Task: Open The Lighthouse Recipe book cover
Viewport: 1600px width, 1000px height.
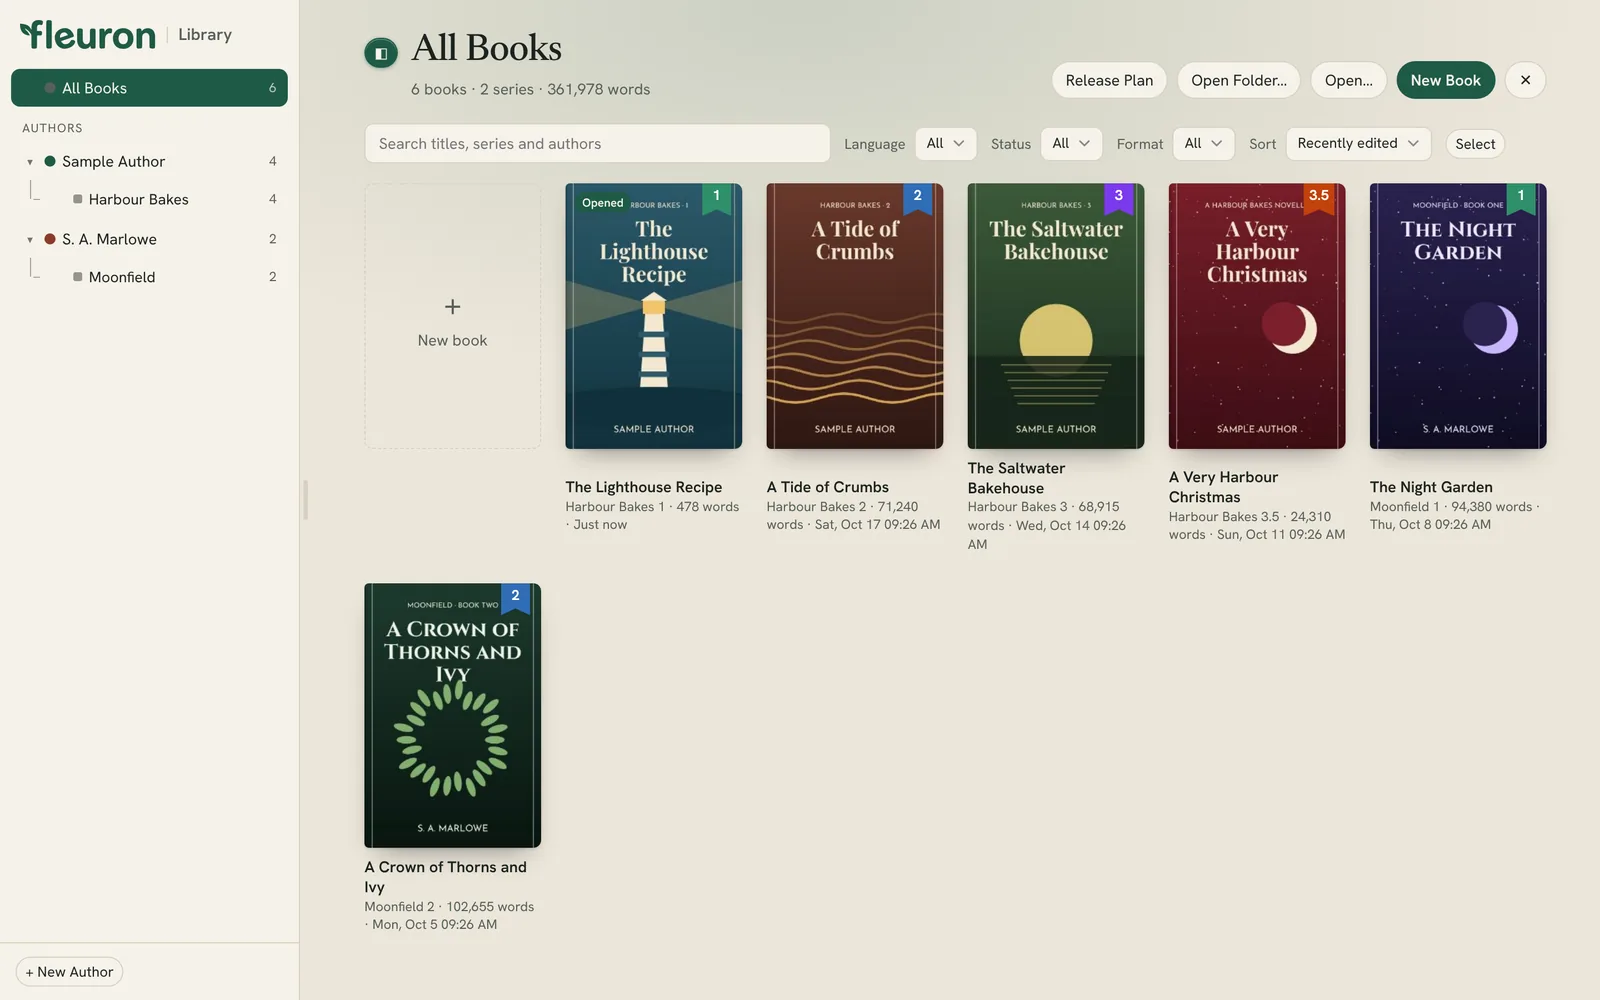Action: 653,316
